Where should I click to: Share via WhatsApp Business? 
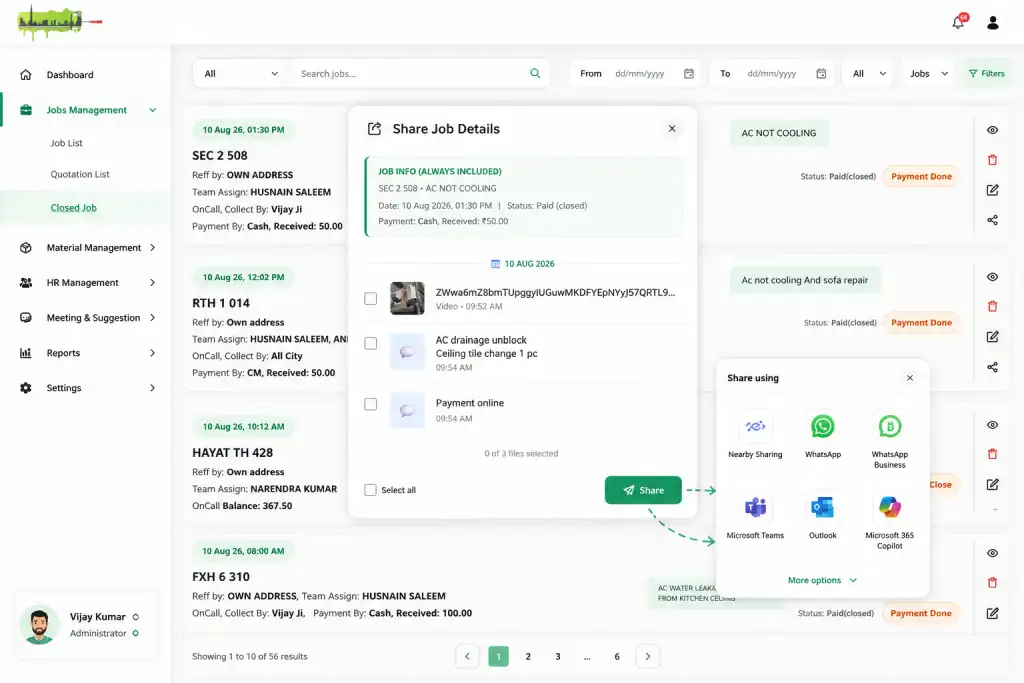(889, 441)
